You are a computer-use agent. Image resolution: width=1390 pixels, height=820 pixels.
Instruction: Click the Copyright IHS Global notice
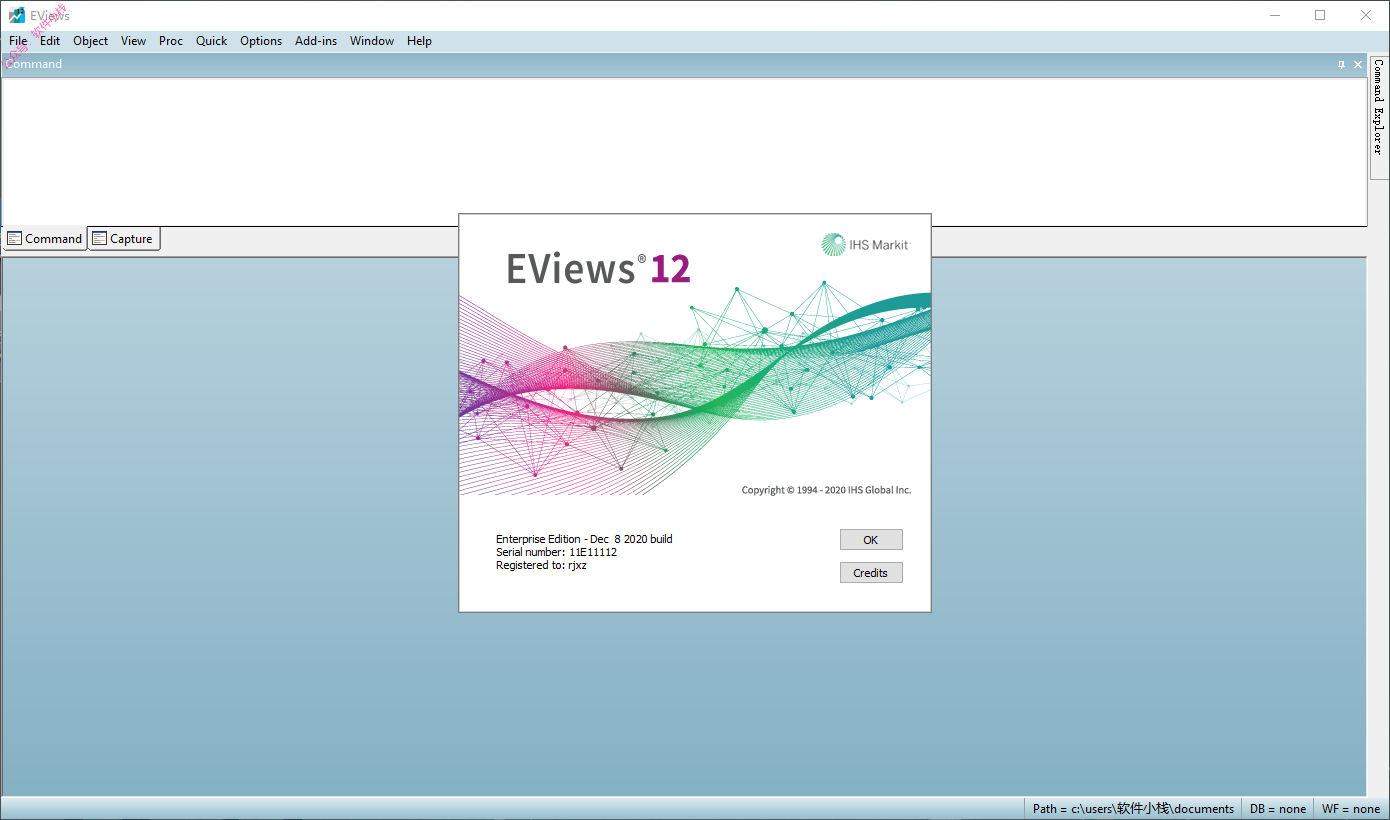coord(826,490)
